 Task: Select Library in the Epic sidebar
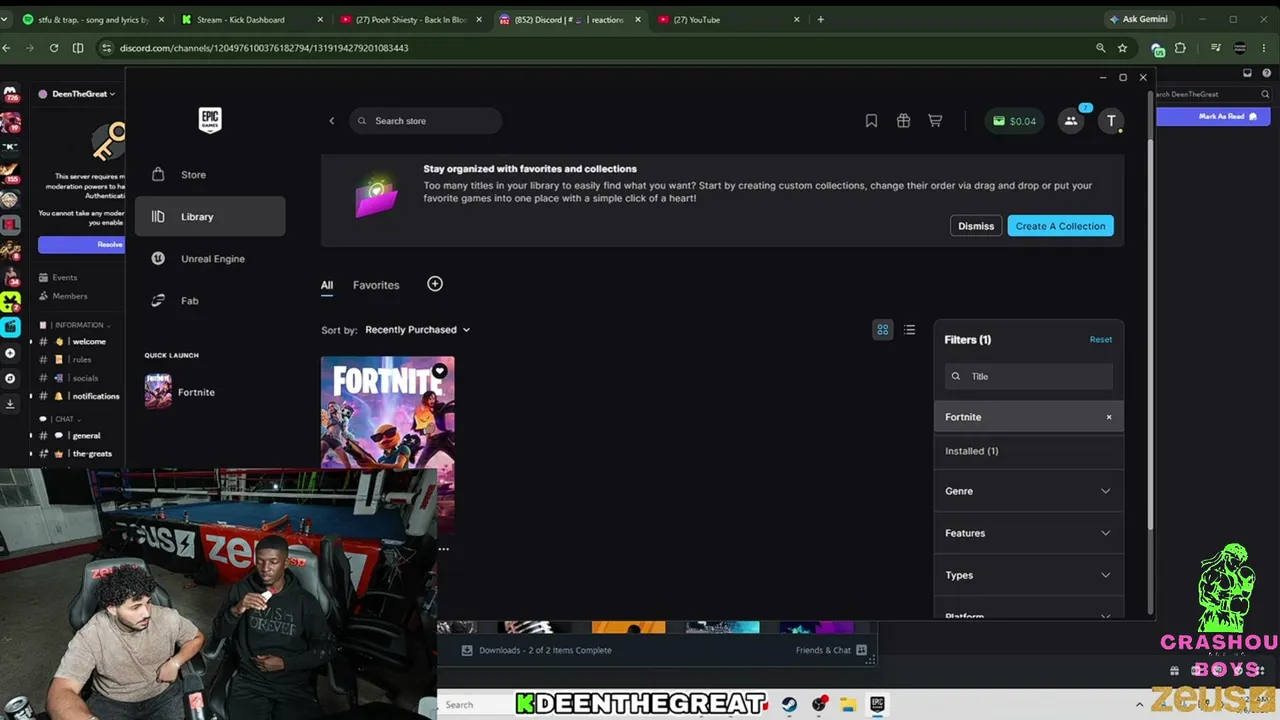click(210, 217)
